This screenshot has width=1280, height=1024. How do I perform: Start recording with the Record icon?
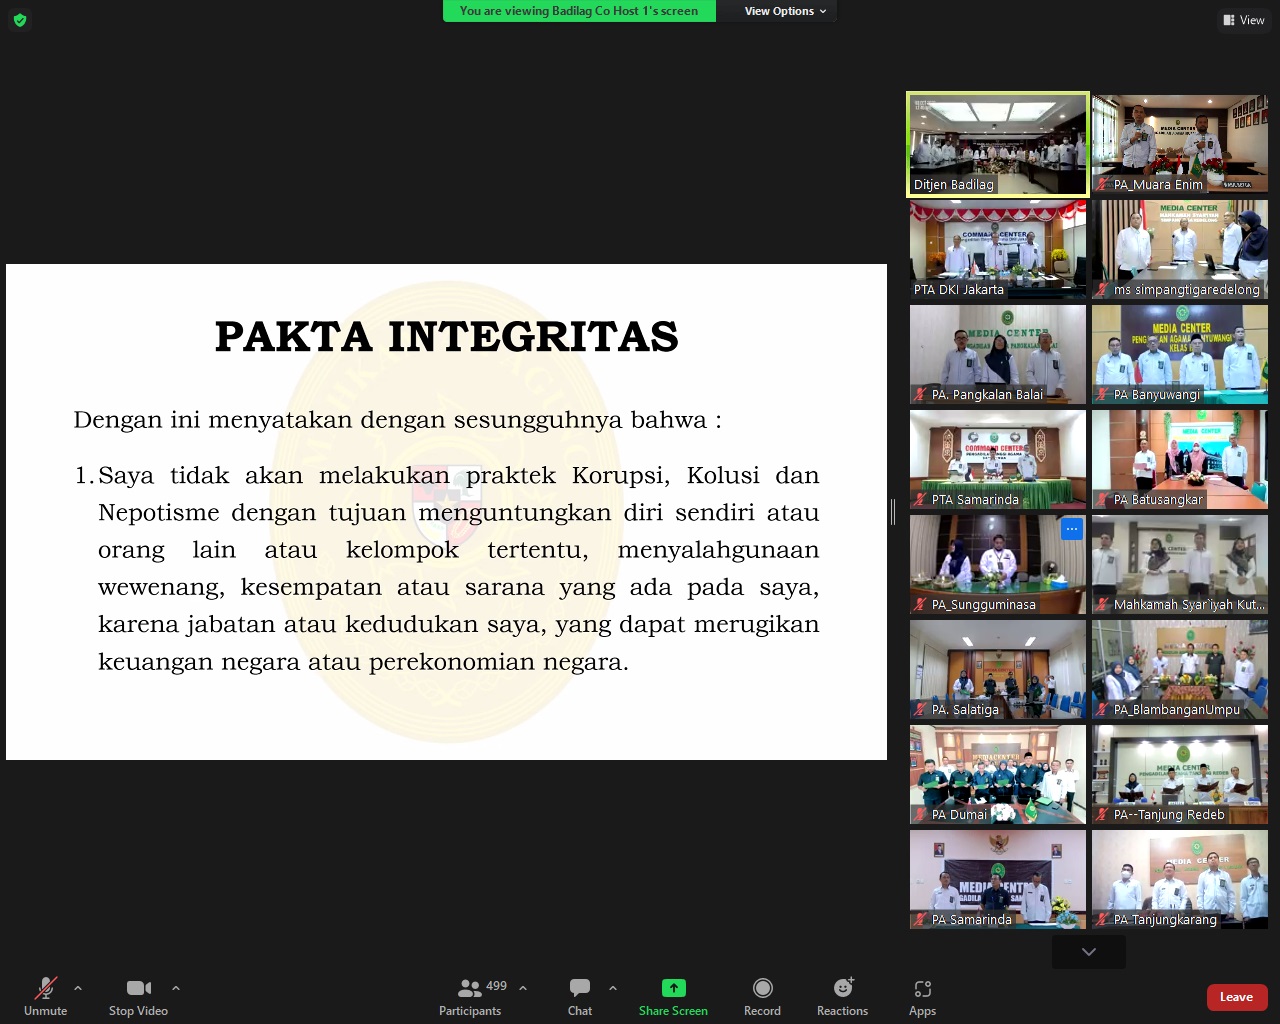(x=762, y=989)
